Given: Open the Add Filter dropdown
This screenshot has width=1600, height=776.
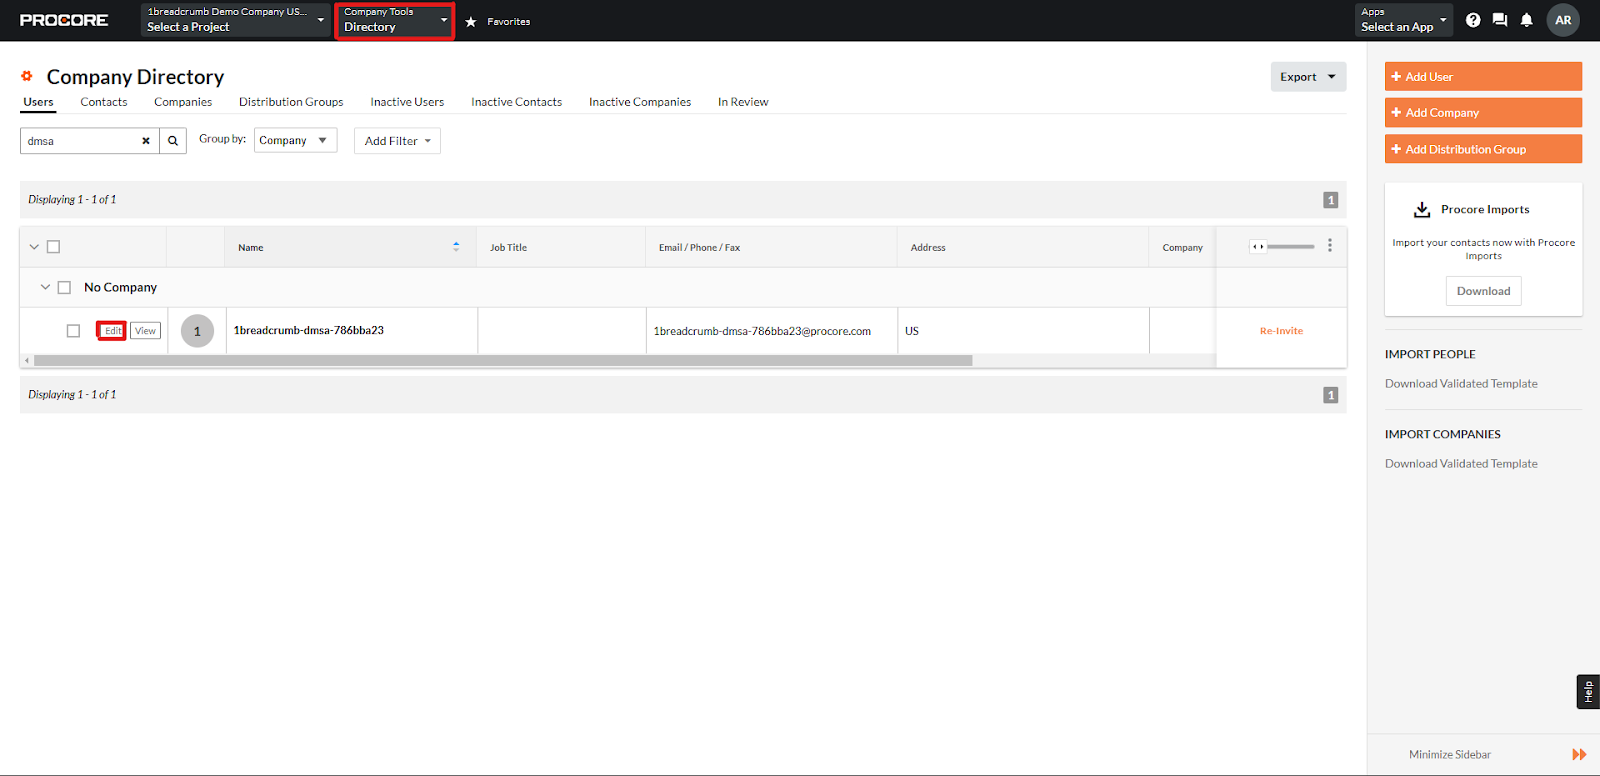Looking at the screenshot, I should (397, 141).
